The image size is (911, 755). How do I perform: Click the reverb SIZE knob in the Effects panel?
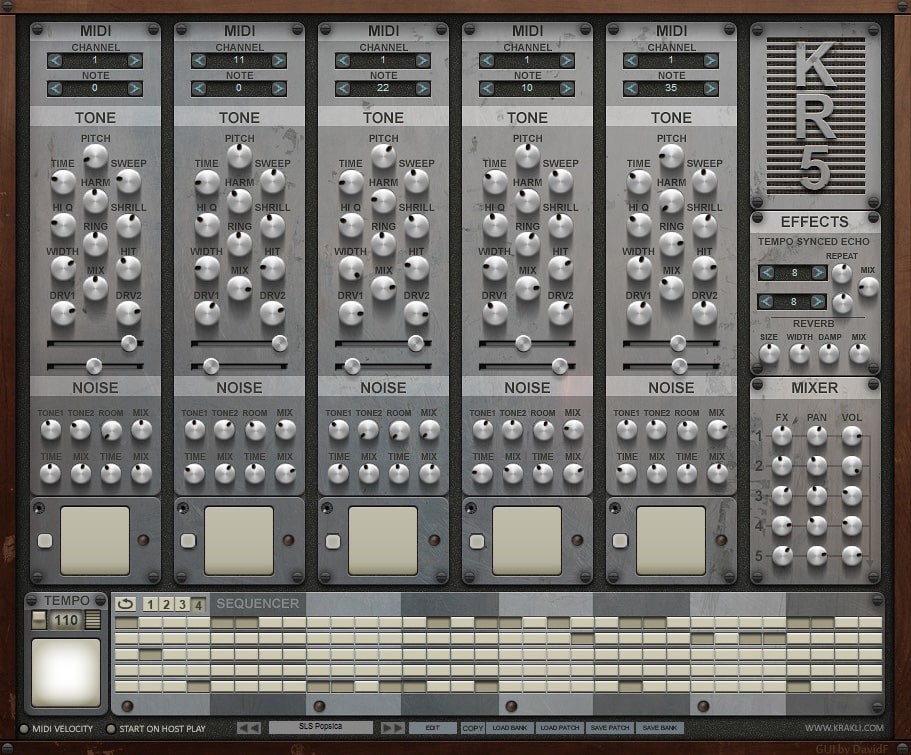click(769, 352)
